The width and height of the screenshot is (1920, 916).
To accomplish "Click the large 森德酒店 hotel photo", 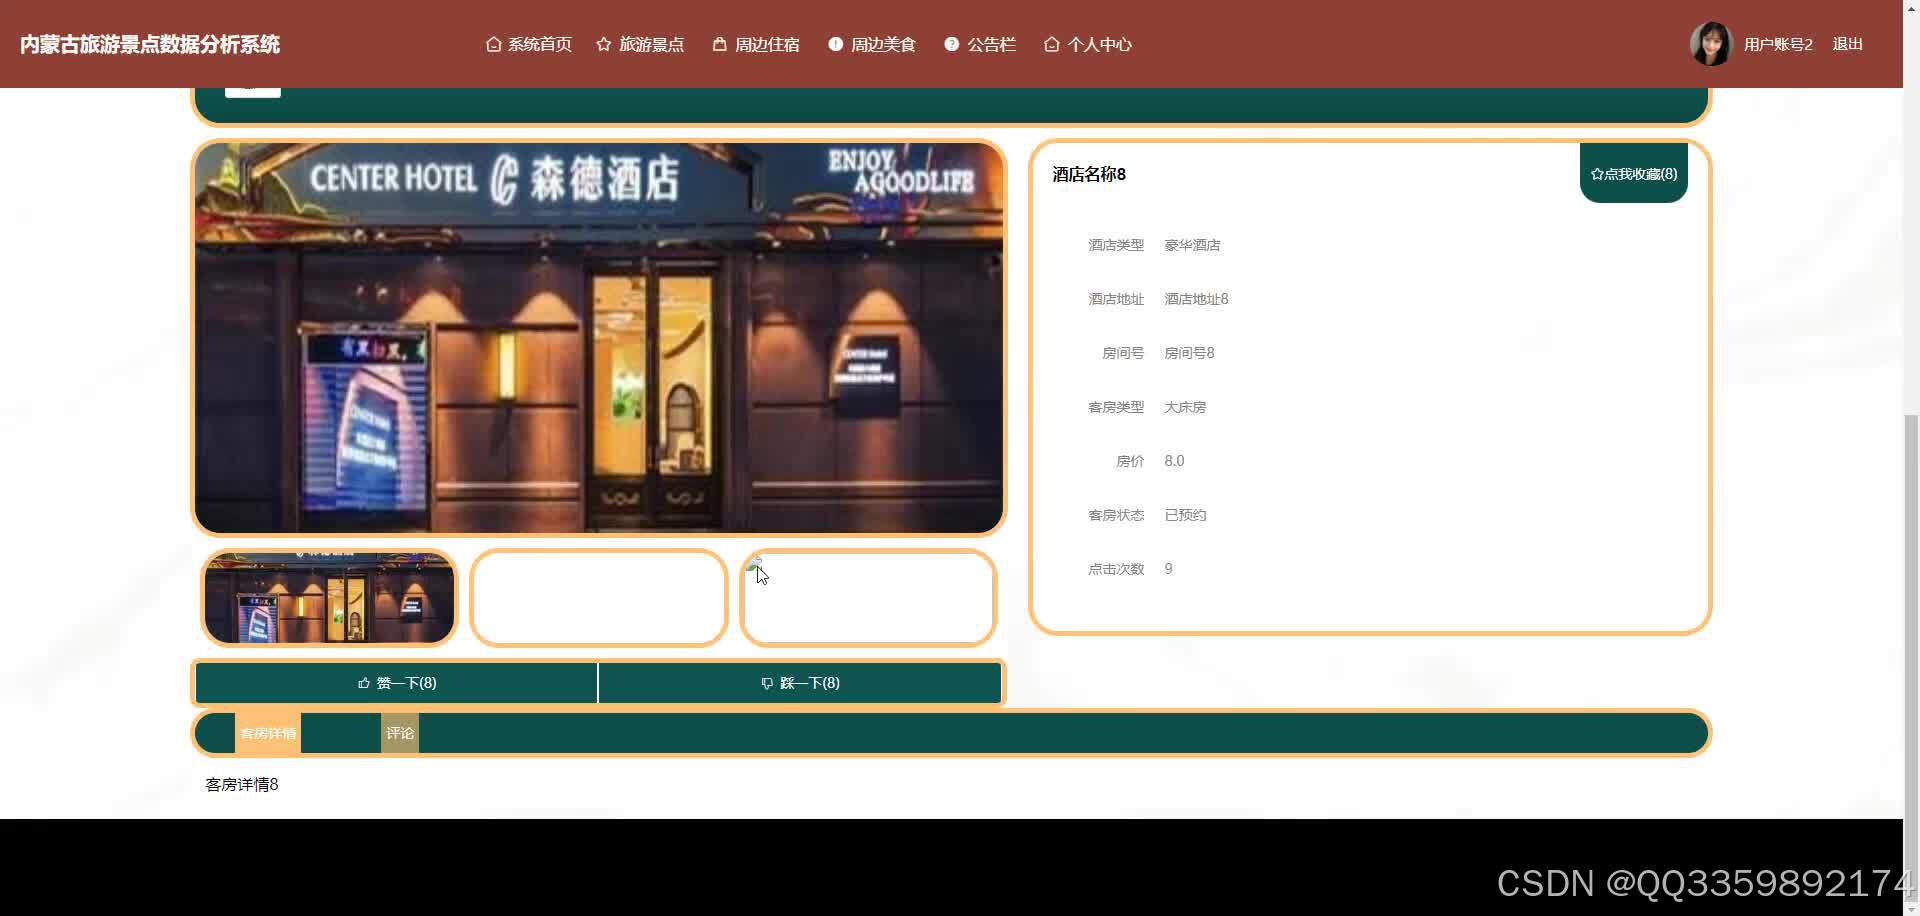I will [599, 338].
